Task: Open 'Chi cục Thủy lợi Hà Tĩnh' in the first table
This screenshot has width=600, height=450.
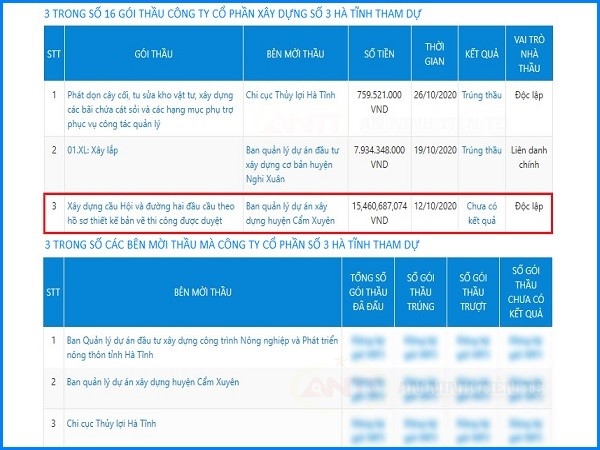Action: click(x=290, y=95)
